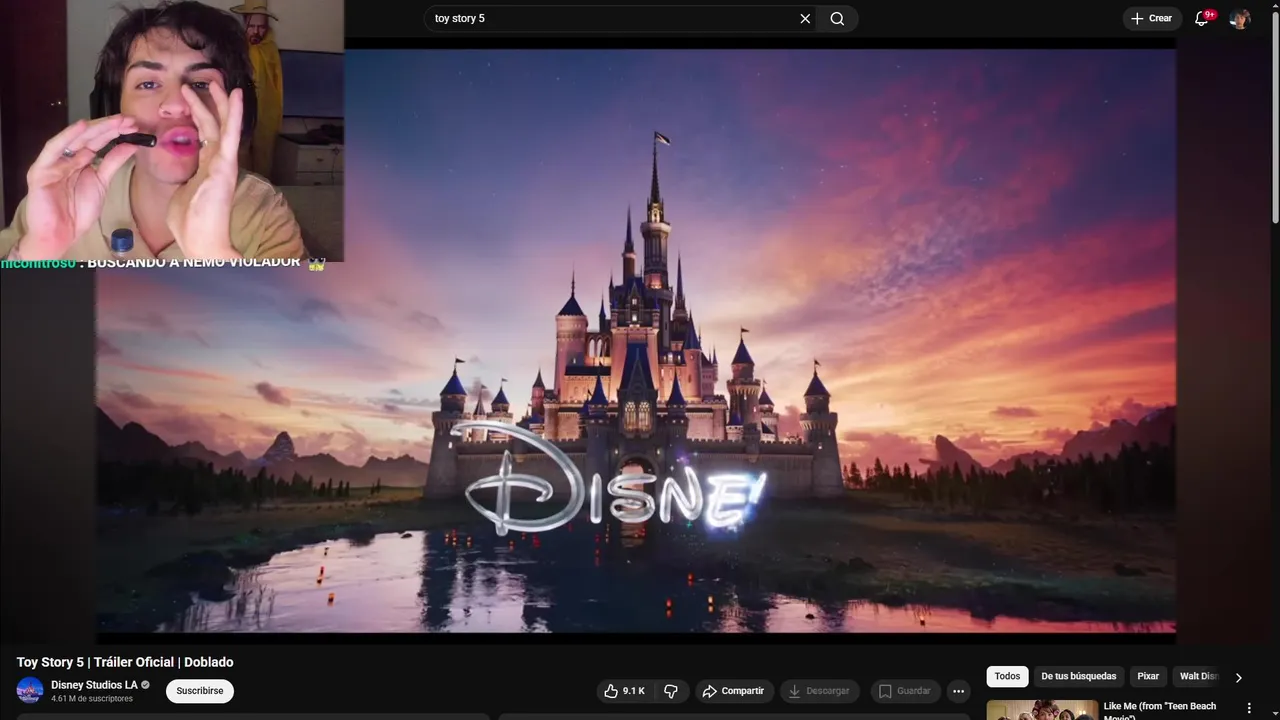
Task: Open the Crear menu button
Action: click(x=1152, y=18)
